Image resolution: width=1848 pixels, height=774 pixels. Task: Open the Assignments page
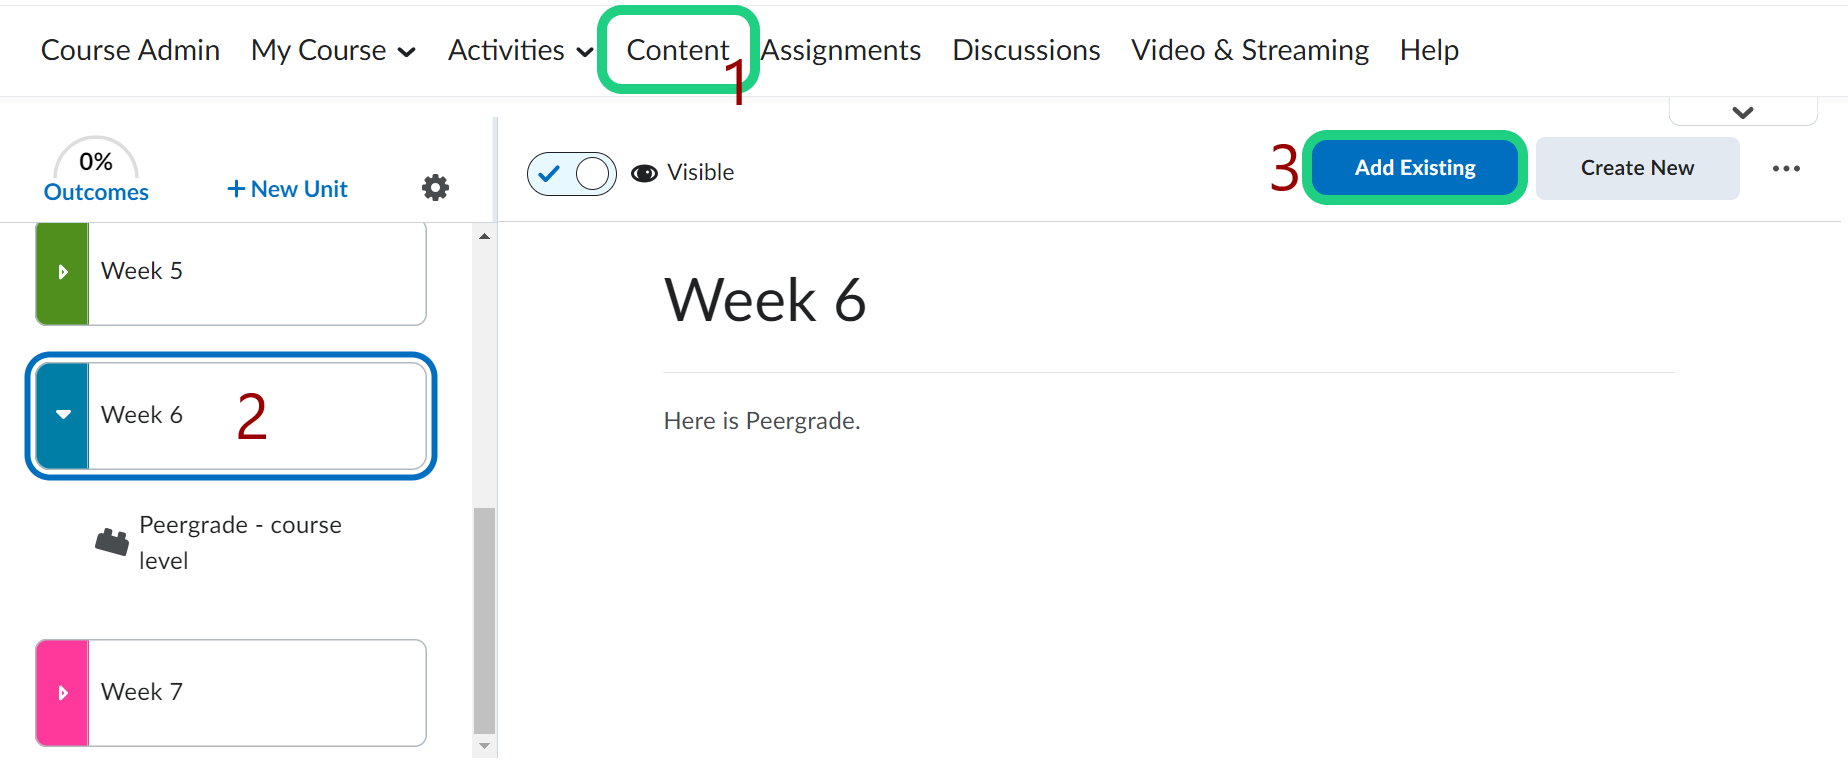[x=841, y=50]
